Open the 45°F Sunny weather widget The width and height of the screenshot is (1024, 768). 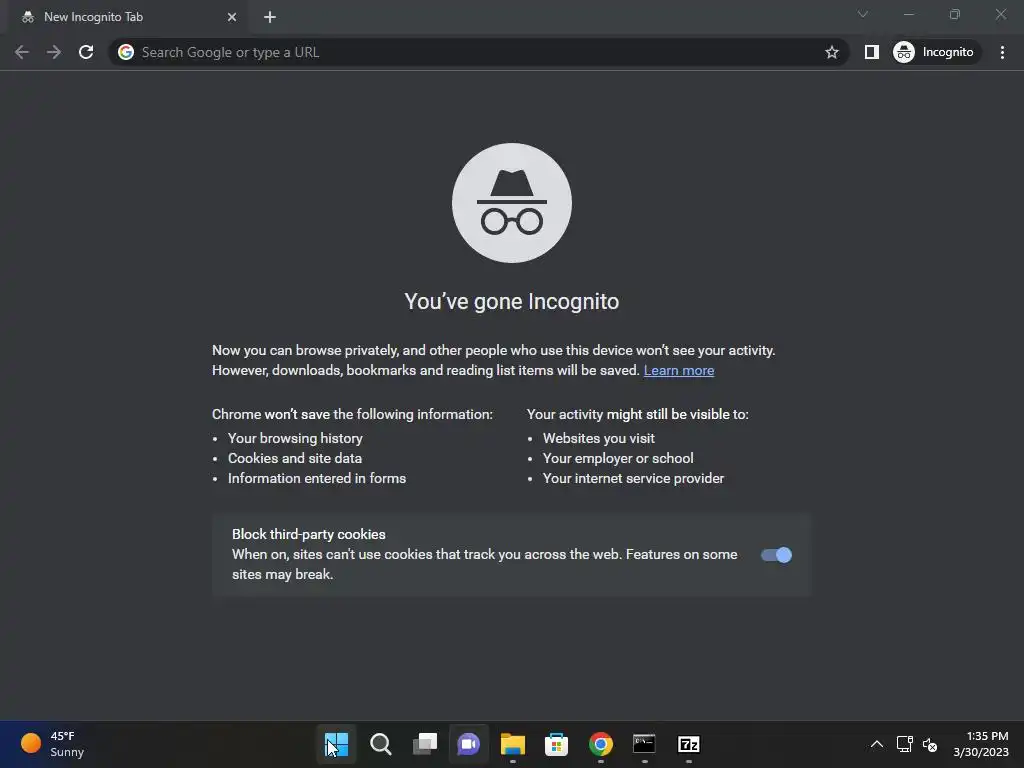(x=52, y=744)
